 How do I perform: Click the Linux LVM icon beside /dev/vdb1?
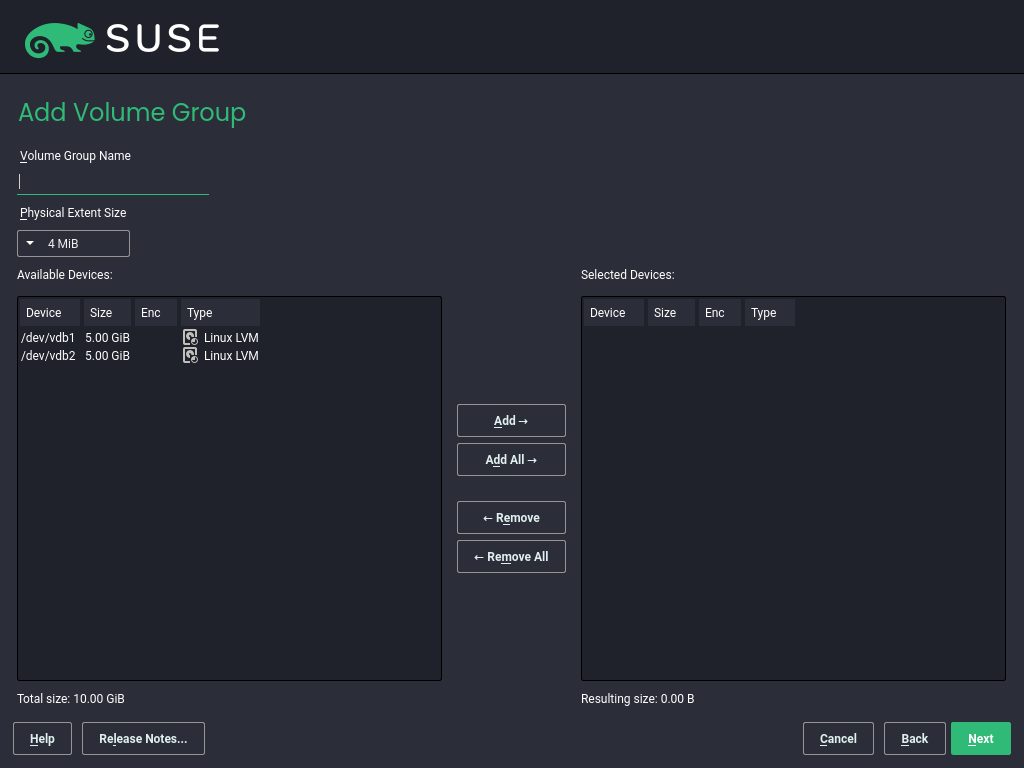point(190,338)
